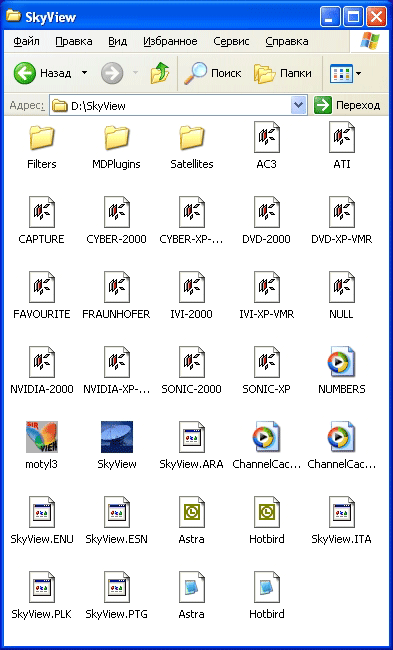Viewport: 393px width, 650px height.
Task: Select the DVD-2000 file icon
Action: [267, 212]
